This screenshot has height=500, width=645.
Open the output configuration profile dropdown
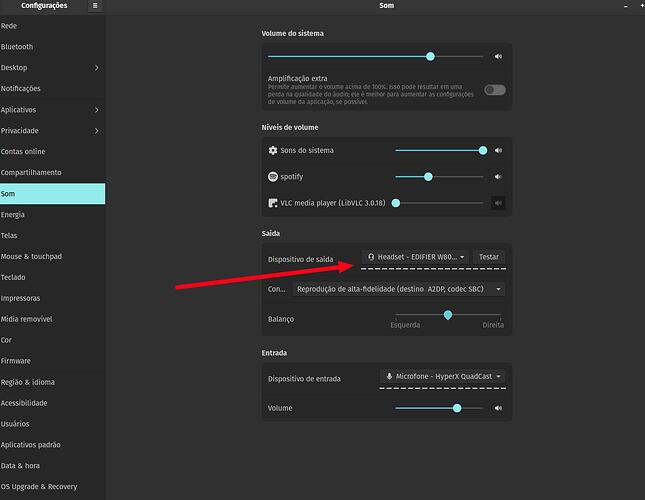(x=399, y=289)
